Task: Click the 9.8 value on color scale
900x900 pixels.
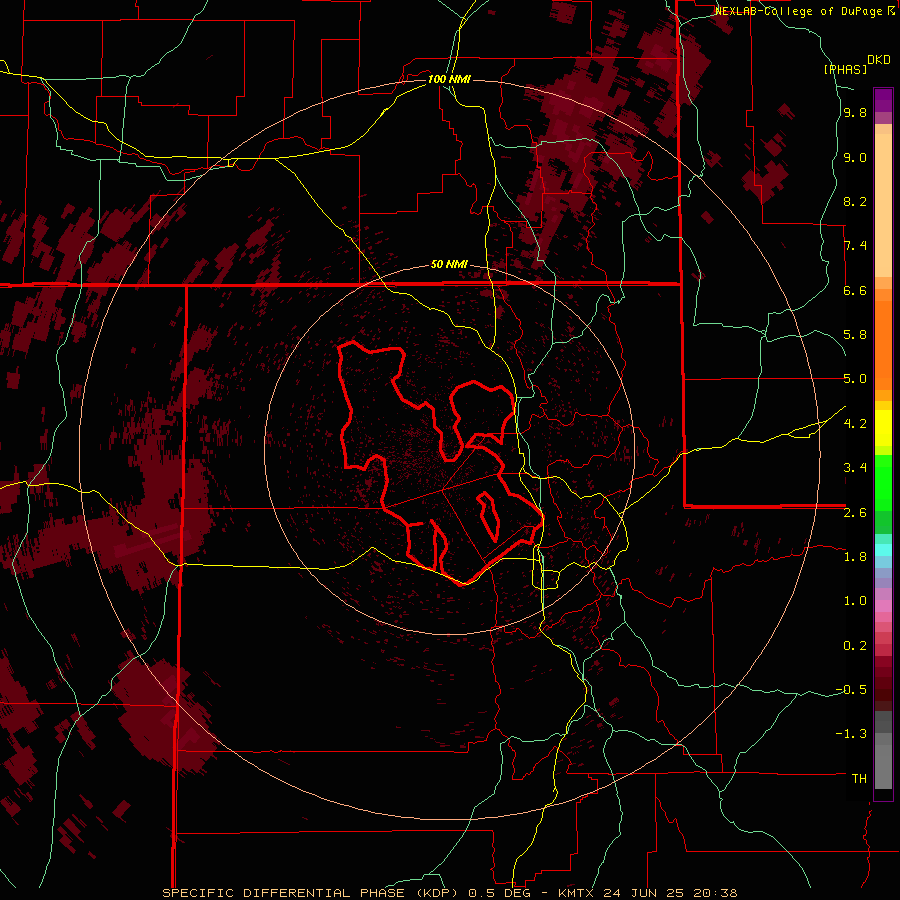Action: tap(855, 113)
